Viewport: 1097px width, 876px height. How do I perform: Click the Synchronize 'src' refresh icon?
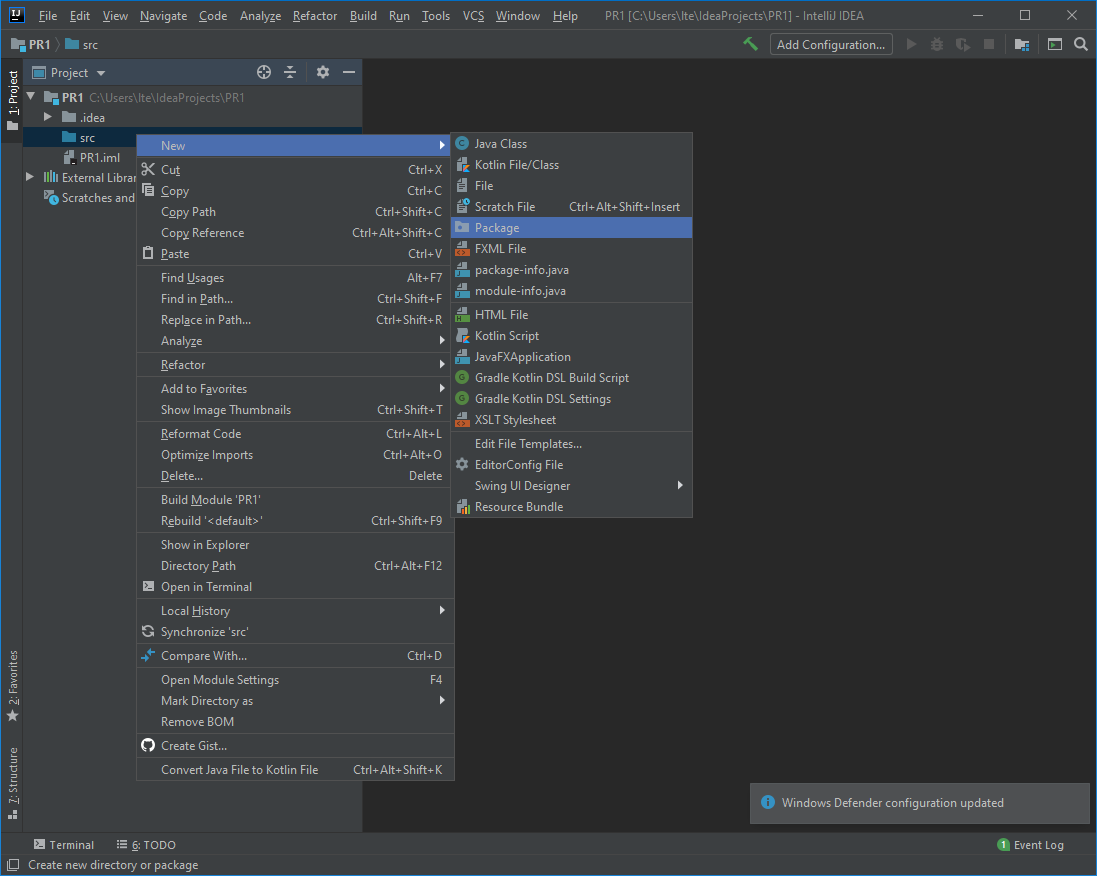pos(148,631)
